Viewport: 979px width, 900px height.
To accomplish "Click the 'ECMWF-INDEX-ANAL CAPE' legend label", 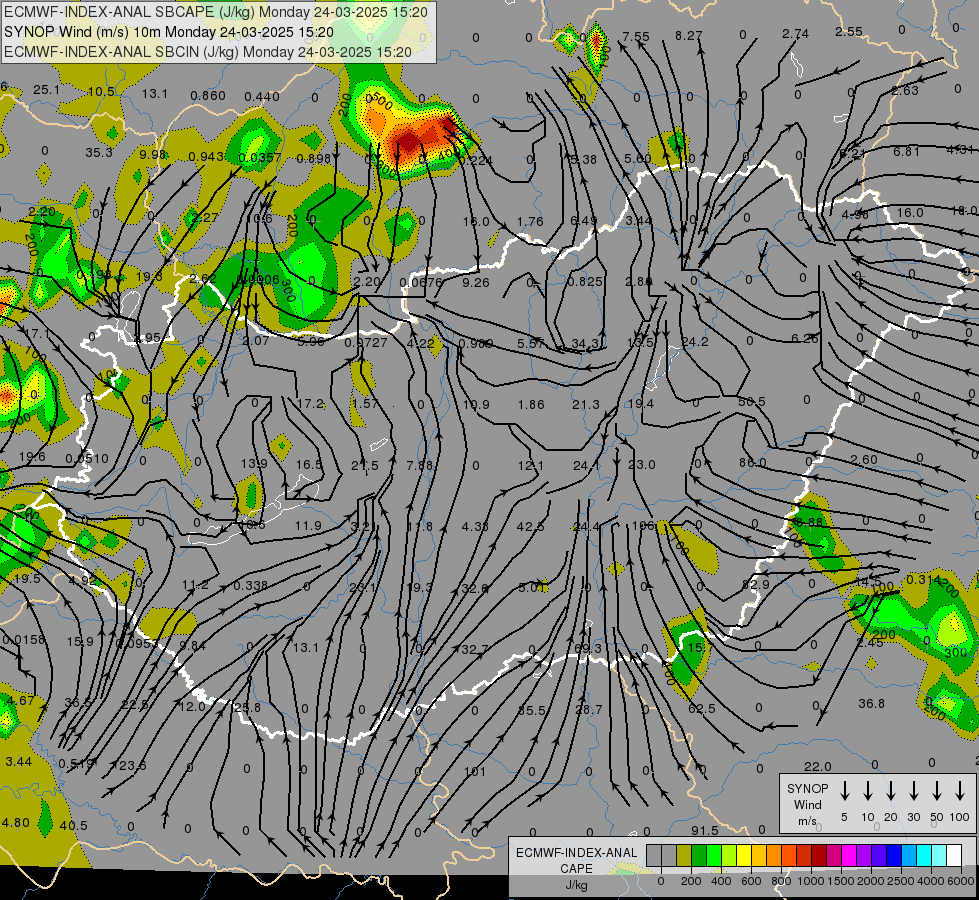I will tap(576, 860).
